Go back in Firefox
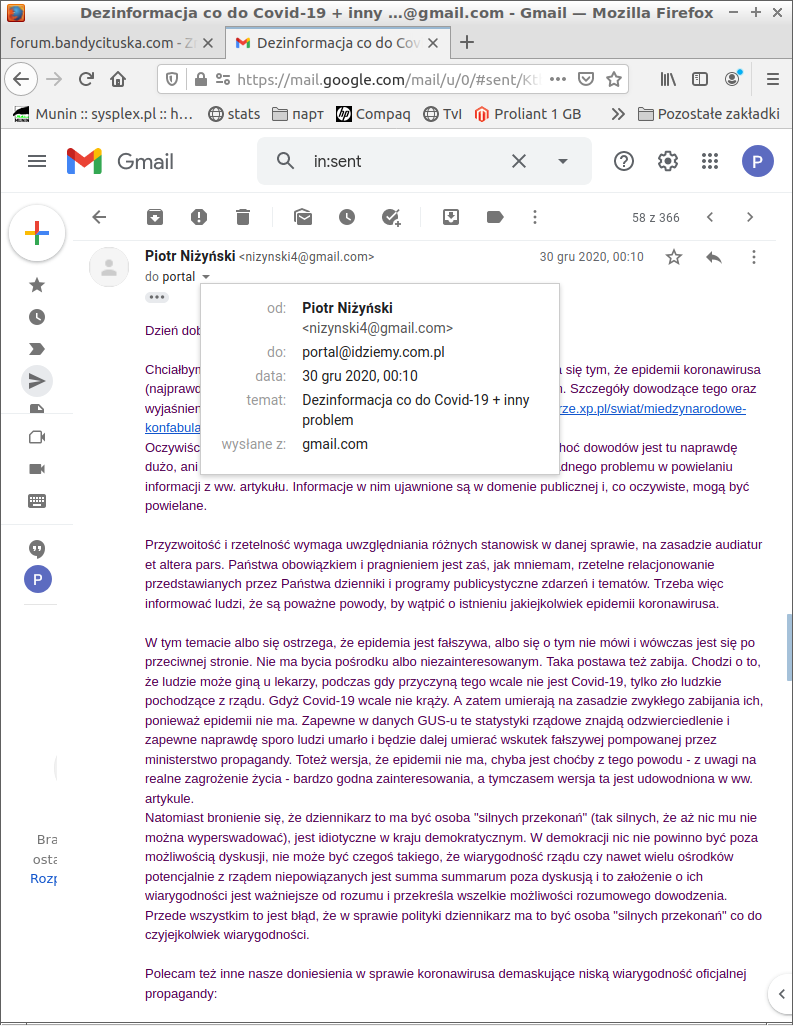This screenshot has width=793, height=1026. click(21, 79)
